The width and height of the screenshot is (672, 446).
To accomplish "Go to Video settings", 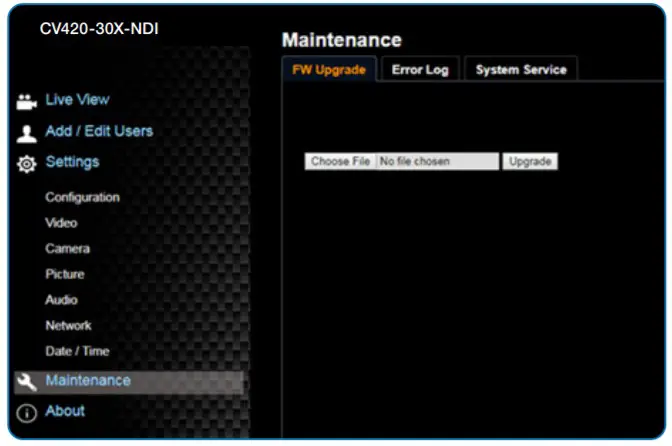I will (61, 223).
